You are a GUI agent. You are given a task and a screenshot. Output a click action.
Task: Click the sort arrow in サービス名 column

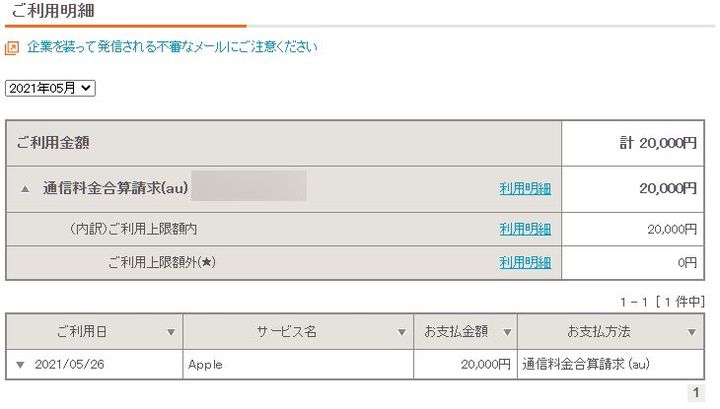tap(401, 332)
